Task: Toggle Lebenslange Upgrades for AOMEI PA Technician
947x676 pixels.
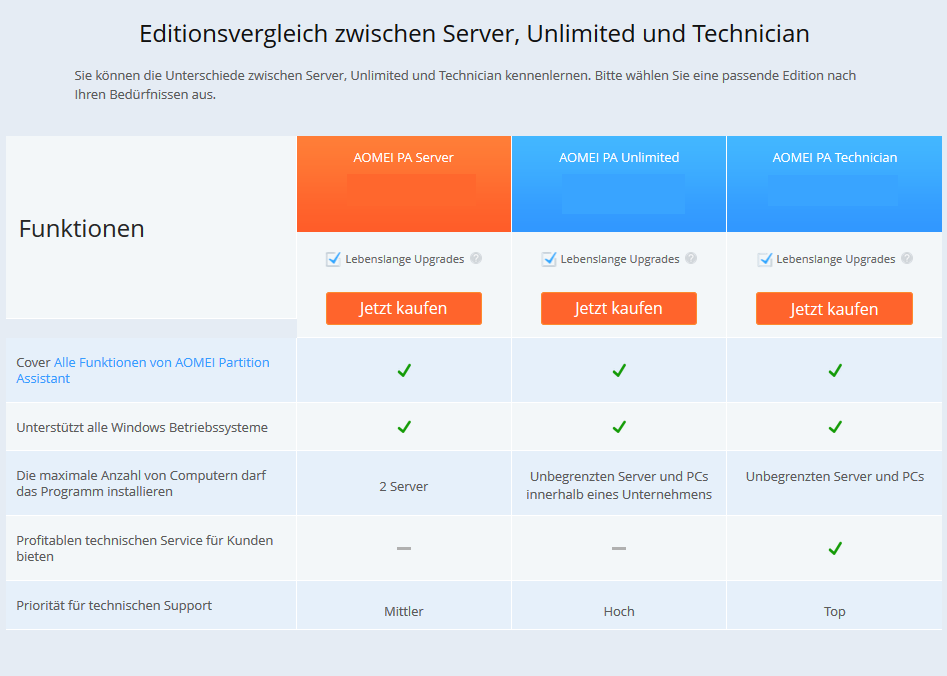Action: click(x=765, y=258)
